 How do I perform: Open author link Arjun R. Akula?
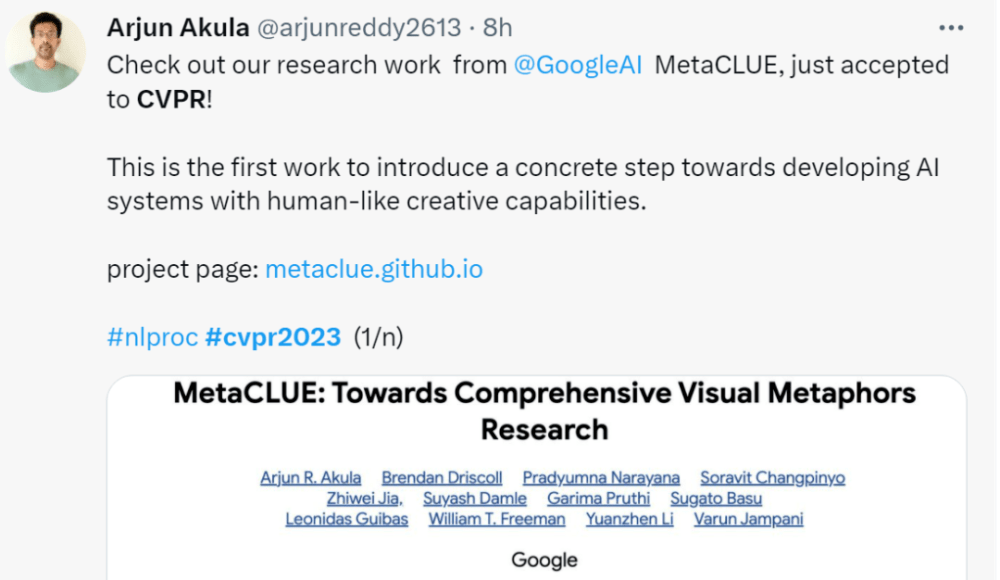(x=311, y=478)
